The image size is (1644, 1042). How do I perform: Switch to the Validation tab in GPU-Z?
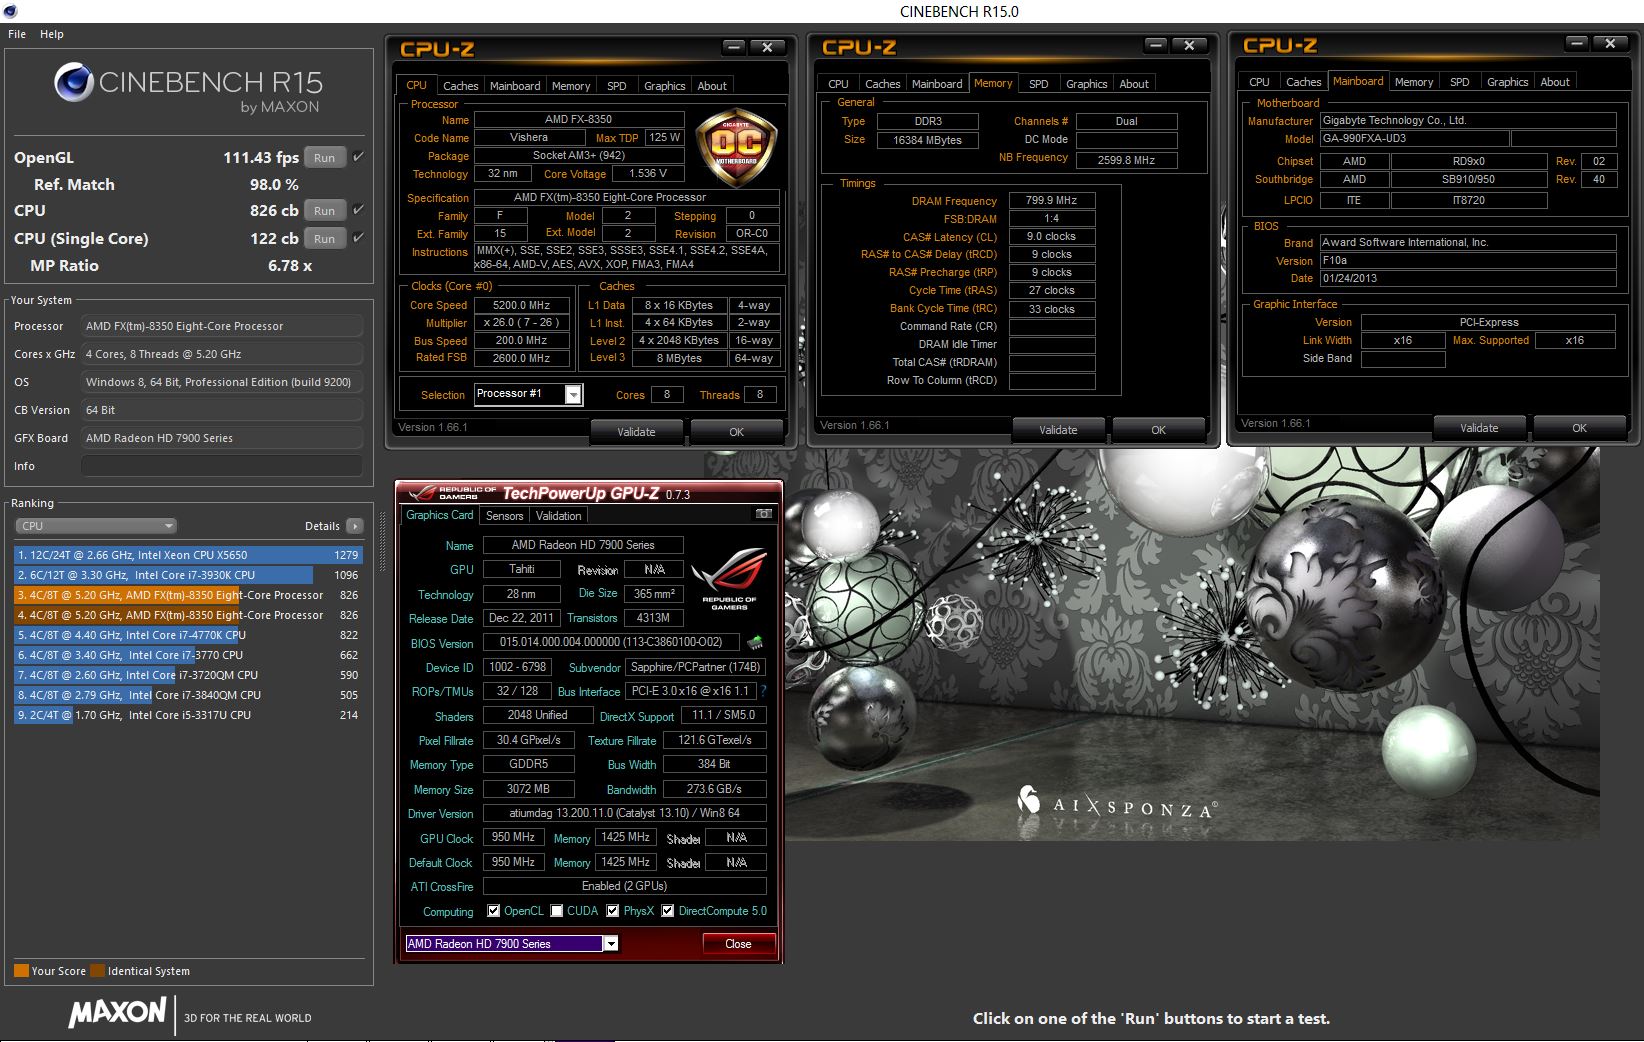click(x=558, y=516)
